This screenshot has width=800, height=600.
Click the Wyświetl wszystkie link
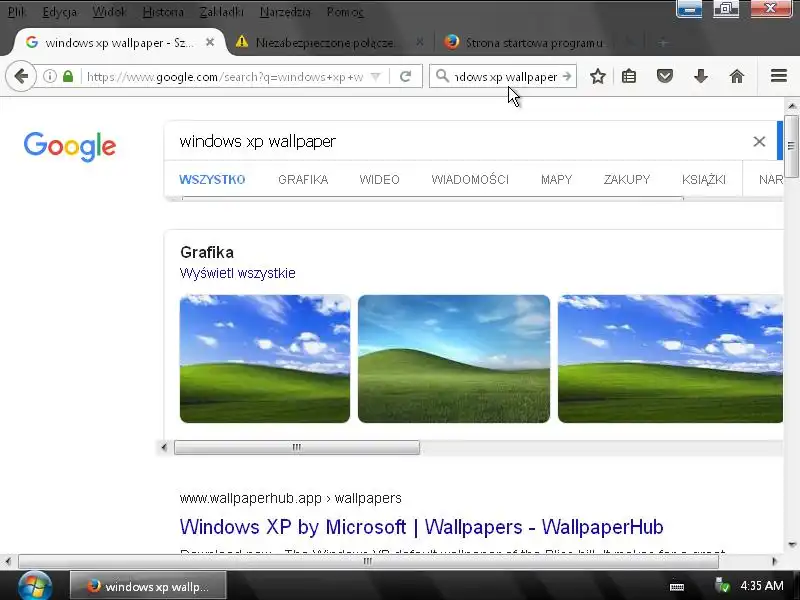(x=237, y=273)
